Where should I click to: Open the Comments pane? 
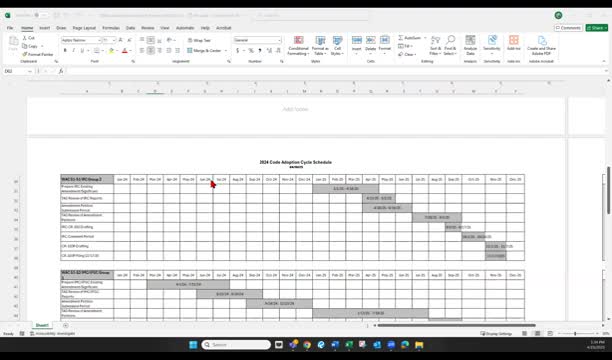pyautogui.click(x=568, y=28)
